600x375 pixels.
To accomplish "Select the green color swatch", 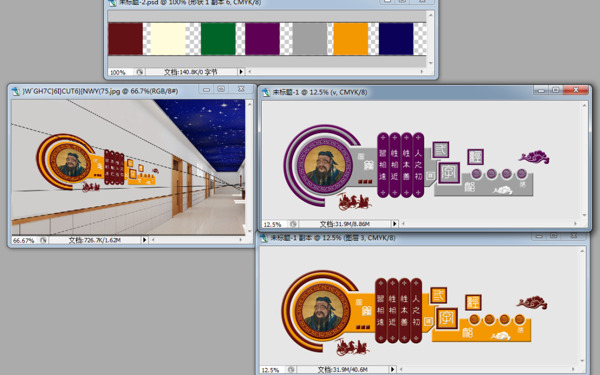I will (218, 39).
